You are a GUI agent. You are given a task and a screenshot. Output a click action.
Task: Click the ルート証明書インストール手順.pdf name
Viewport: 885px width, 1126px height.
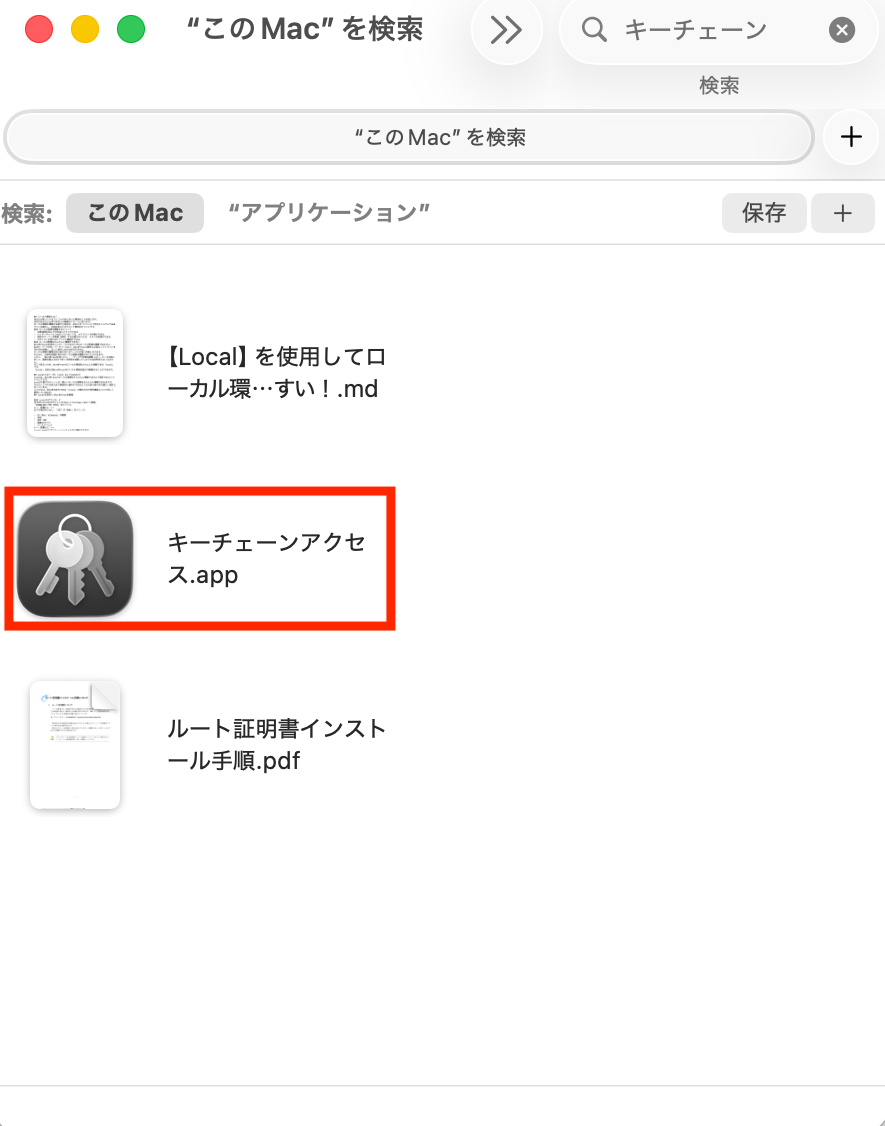tap(277, 745)
